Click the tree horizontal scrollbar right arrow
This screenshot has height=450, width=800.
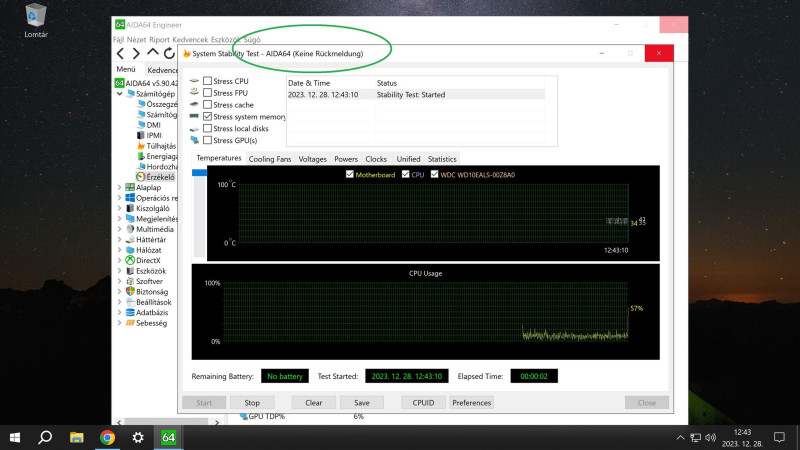click(217, 422)
